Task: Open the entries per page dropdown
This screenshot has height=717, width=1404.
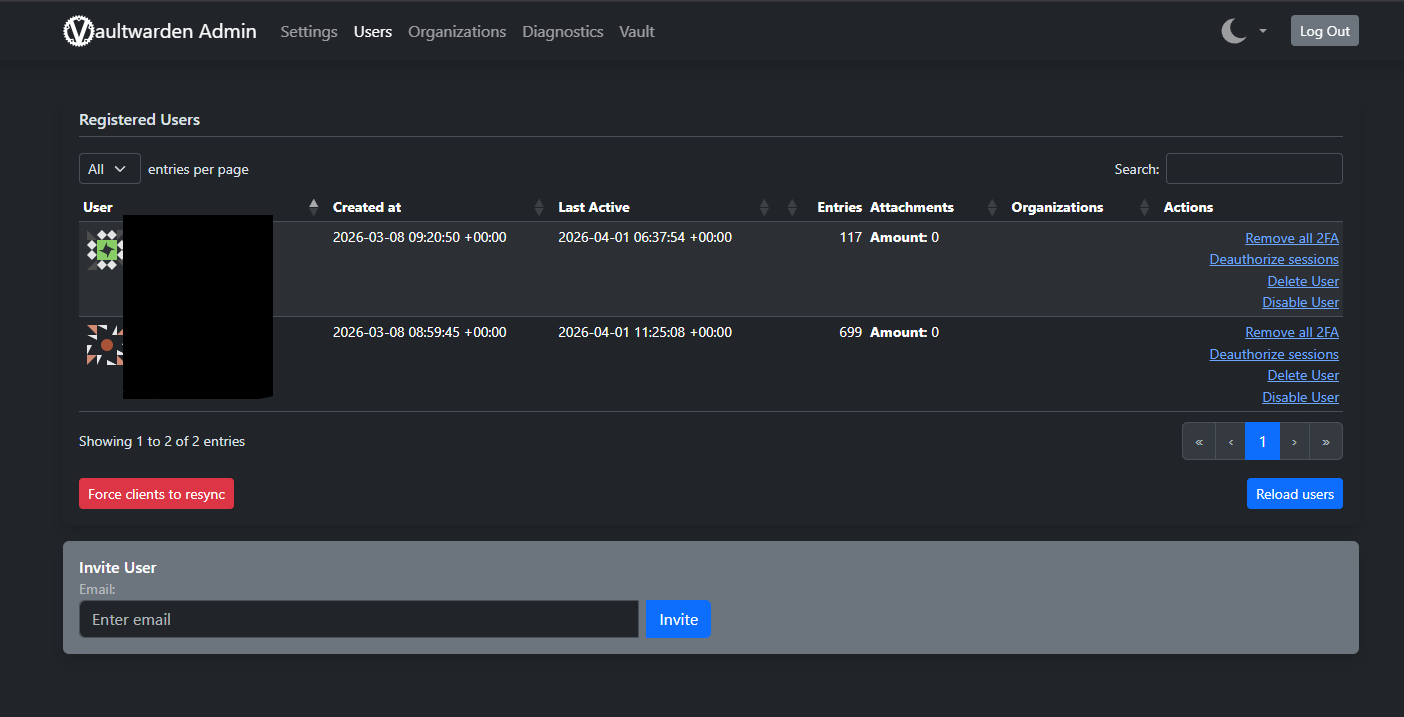Action: coord(109,169)
